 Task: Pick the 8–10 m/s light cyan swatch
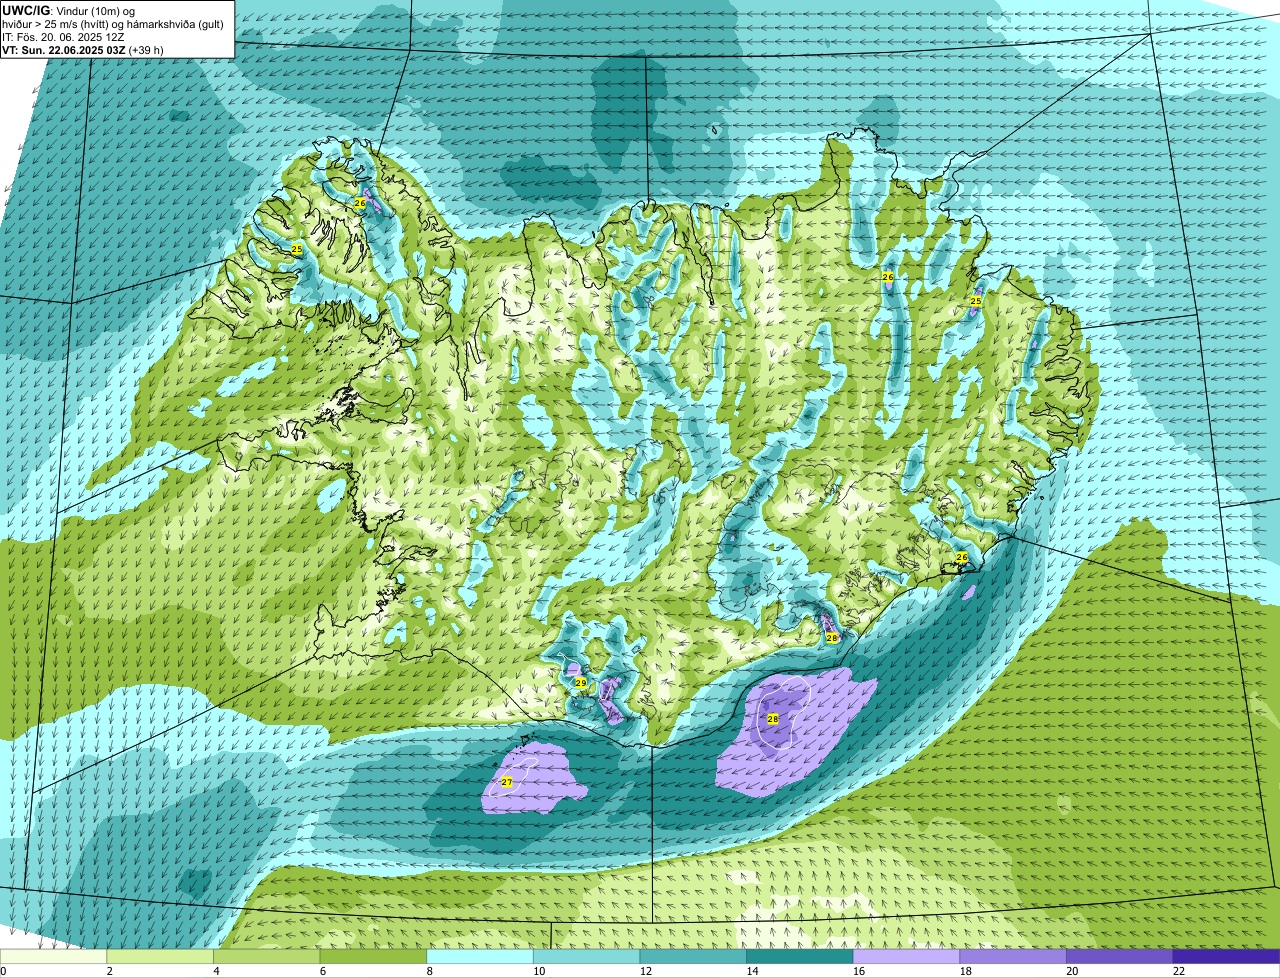tap(480, 956)
